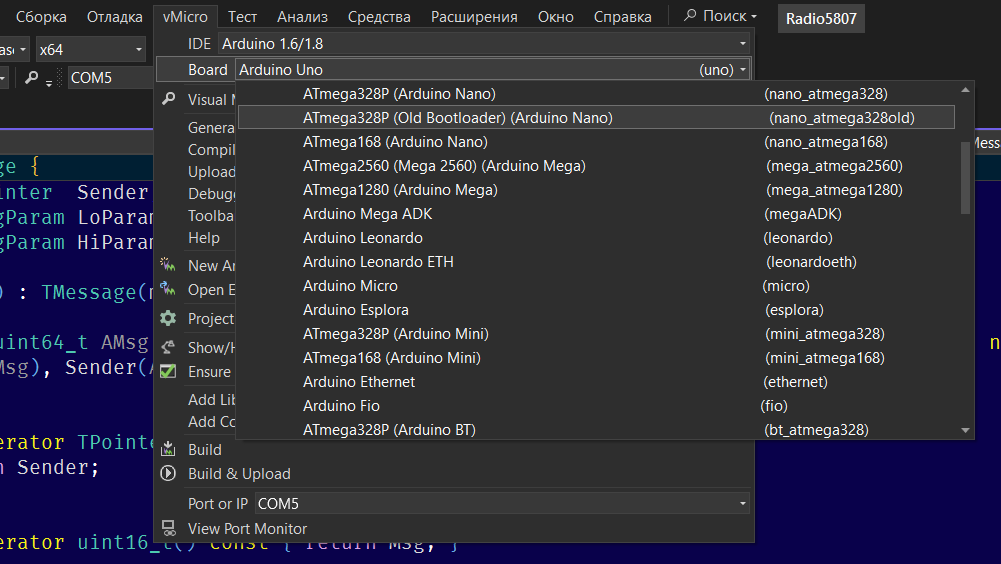Click the New Arduino project icon

(x=168, y=264)
